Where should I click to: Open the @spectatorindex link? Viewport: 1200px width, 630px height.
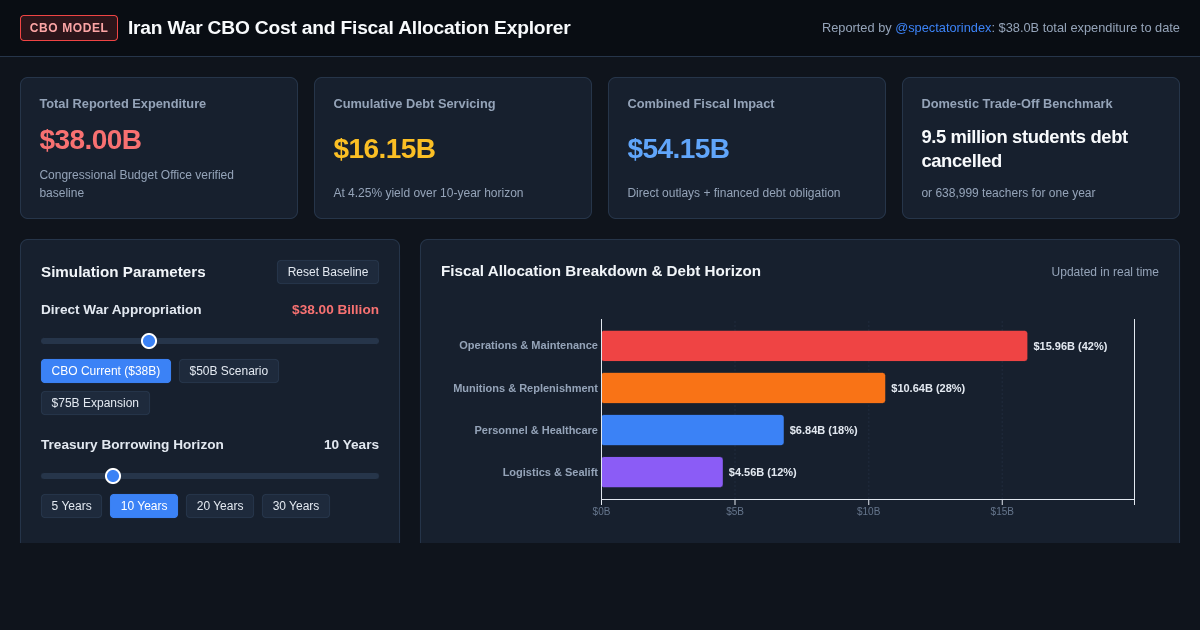point(943,28)
